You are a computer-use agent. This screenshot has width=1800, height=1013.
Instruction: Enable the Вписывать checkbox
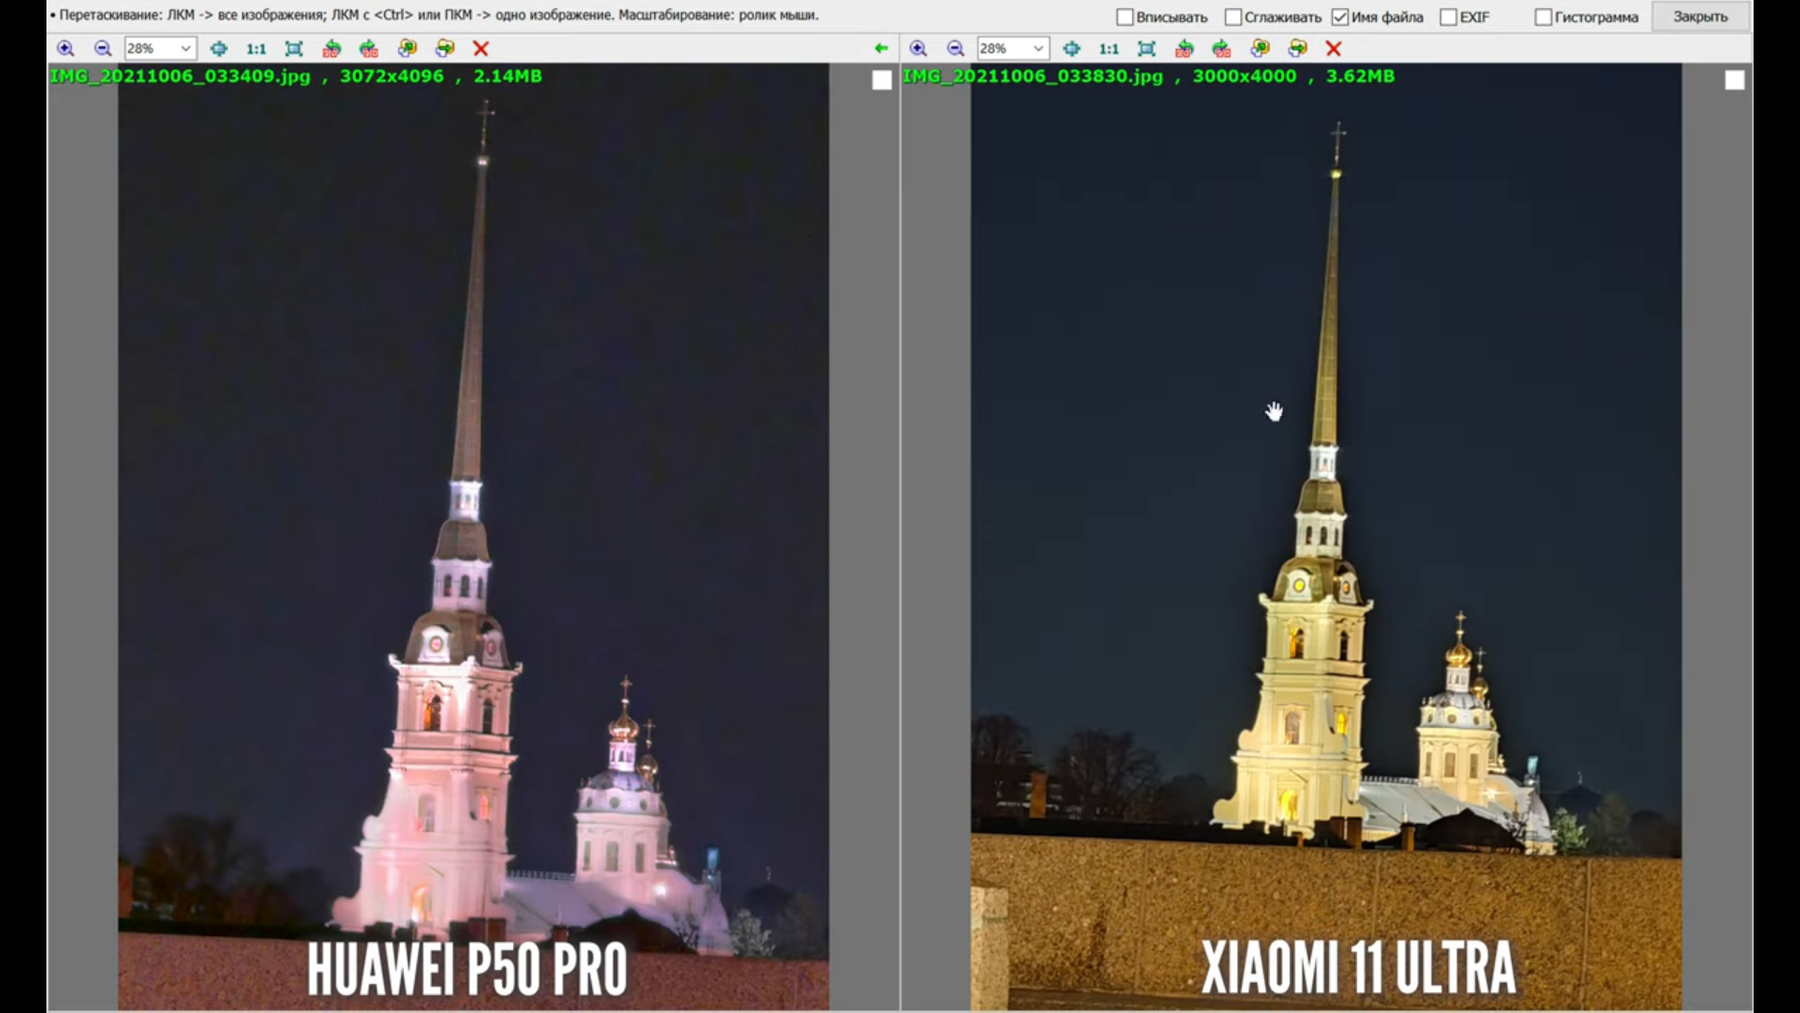coord(1125,17)
